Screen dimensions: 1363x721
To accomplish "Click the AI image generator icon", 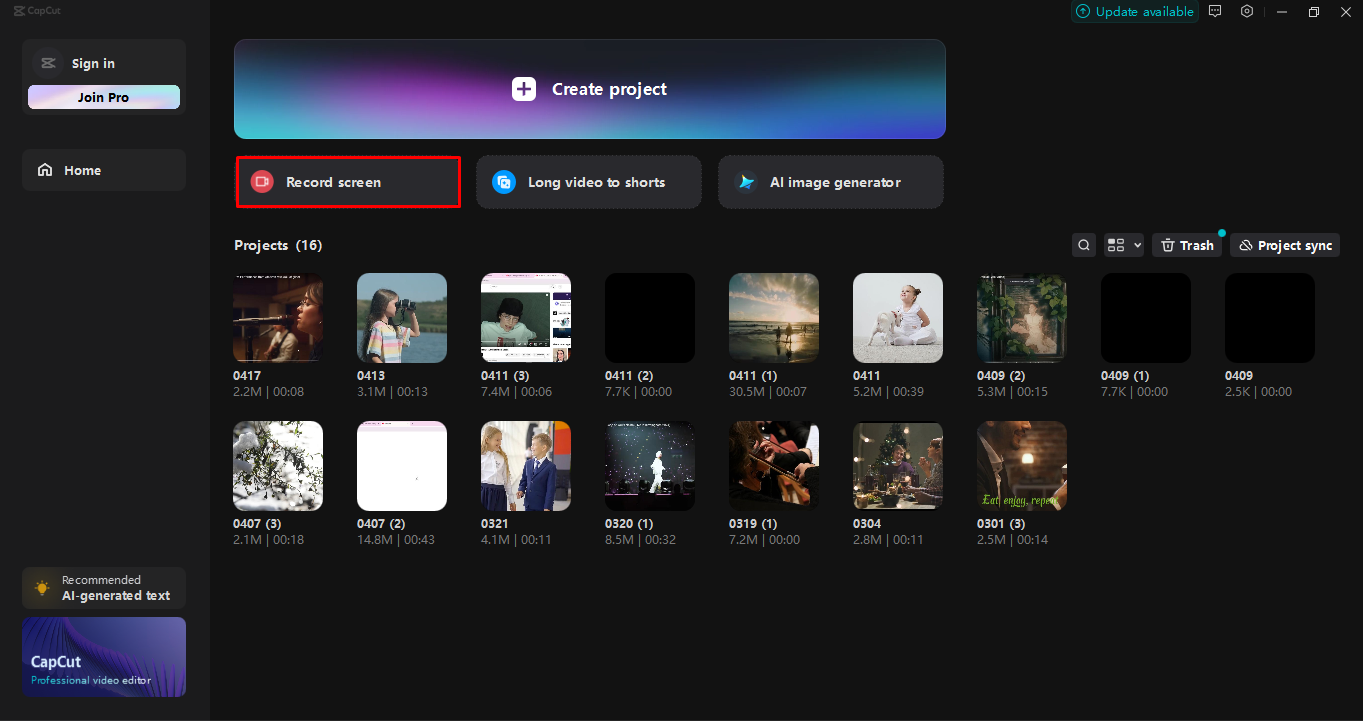I will [x=746, y=182].
